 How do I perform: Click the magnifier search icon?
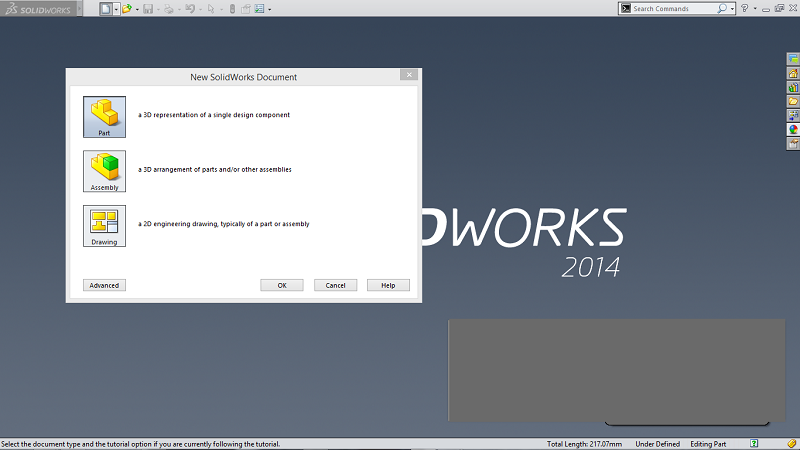click(x=722, y=9)
